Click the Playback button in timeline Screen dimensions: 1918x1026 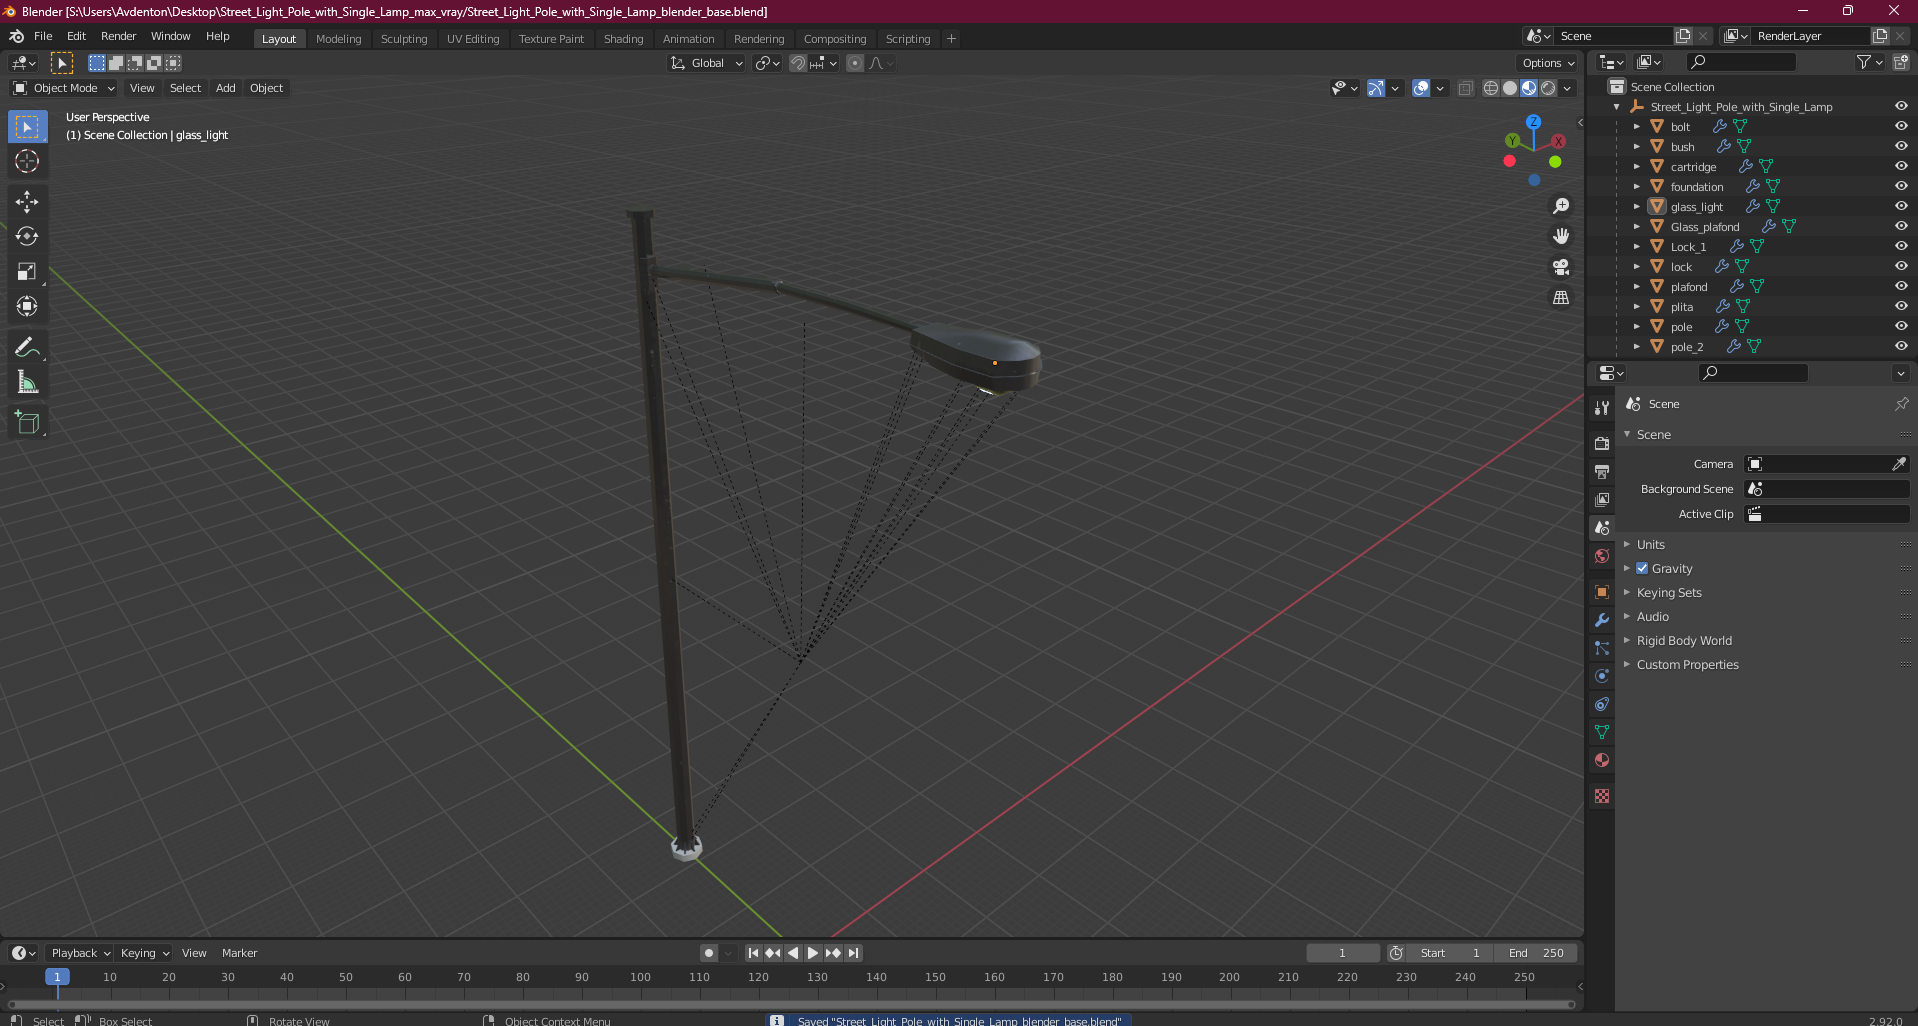click(80, 953)
